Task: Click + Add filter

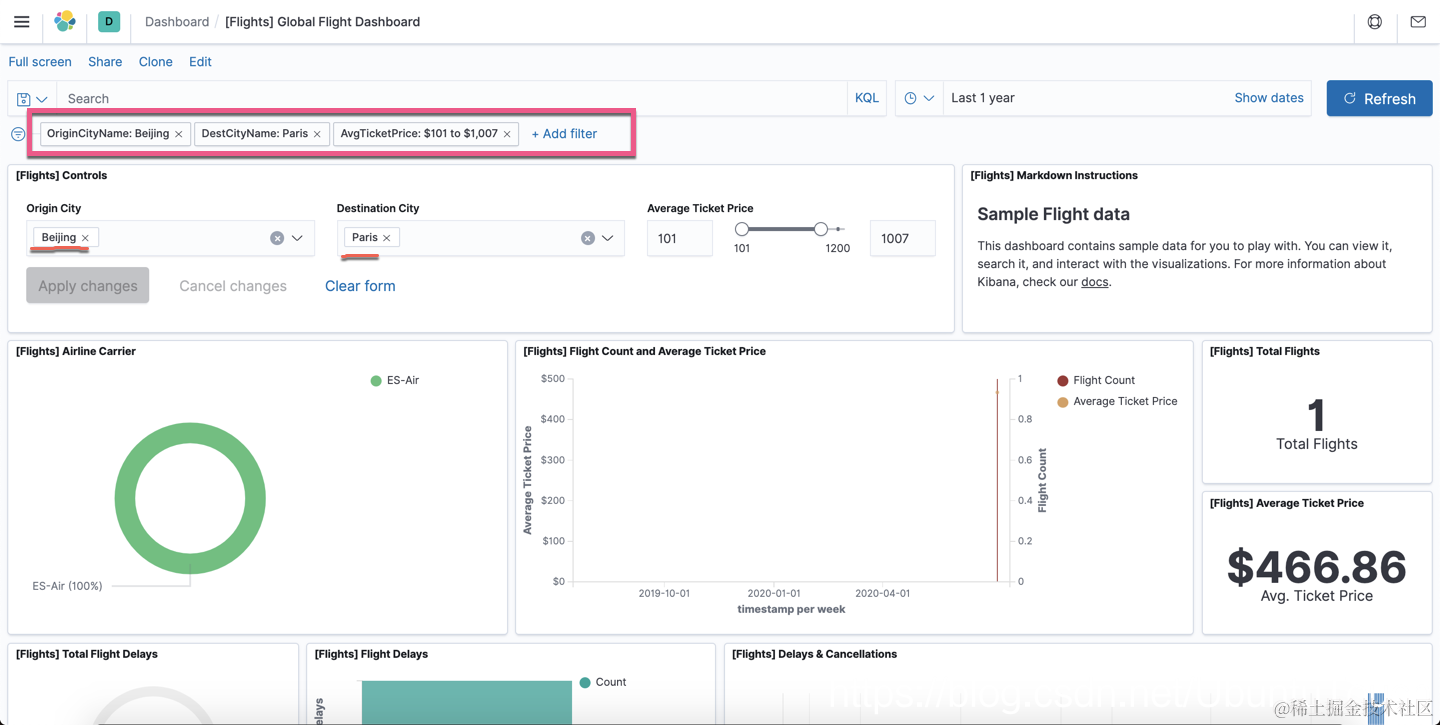Action: pos(564,134)
